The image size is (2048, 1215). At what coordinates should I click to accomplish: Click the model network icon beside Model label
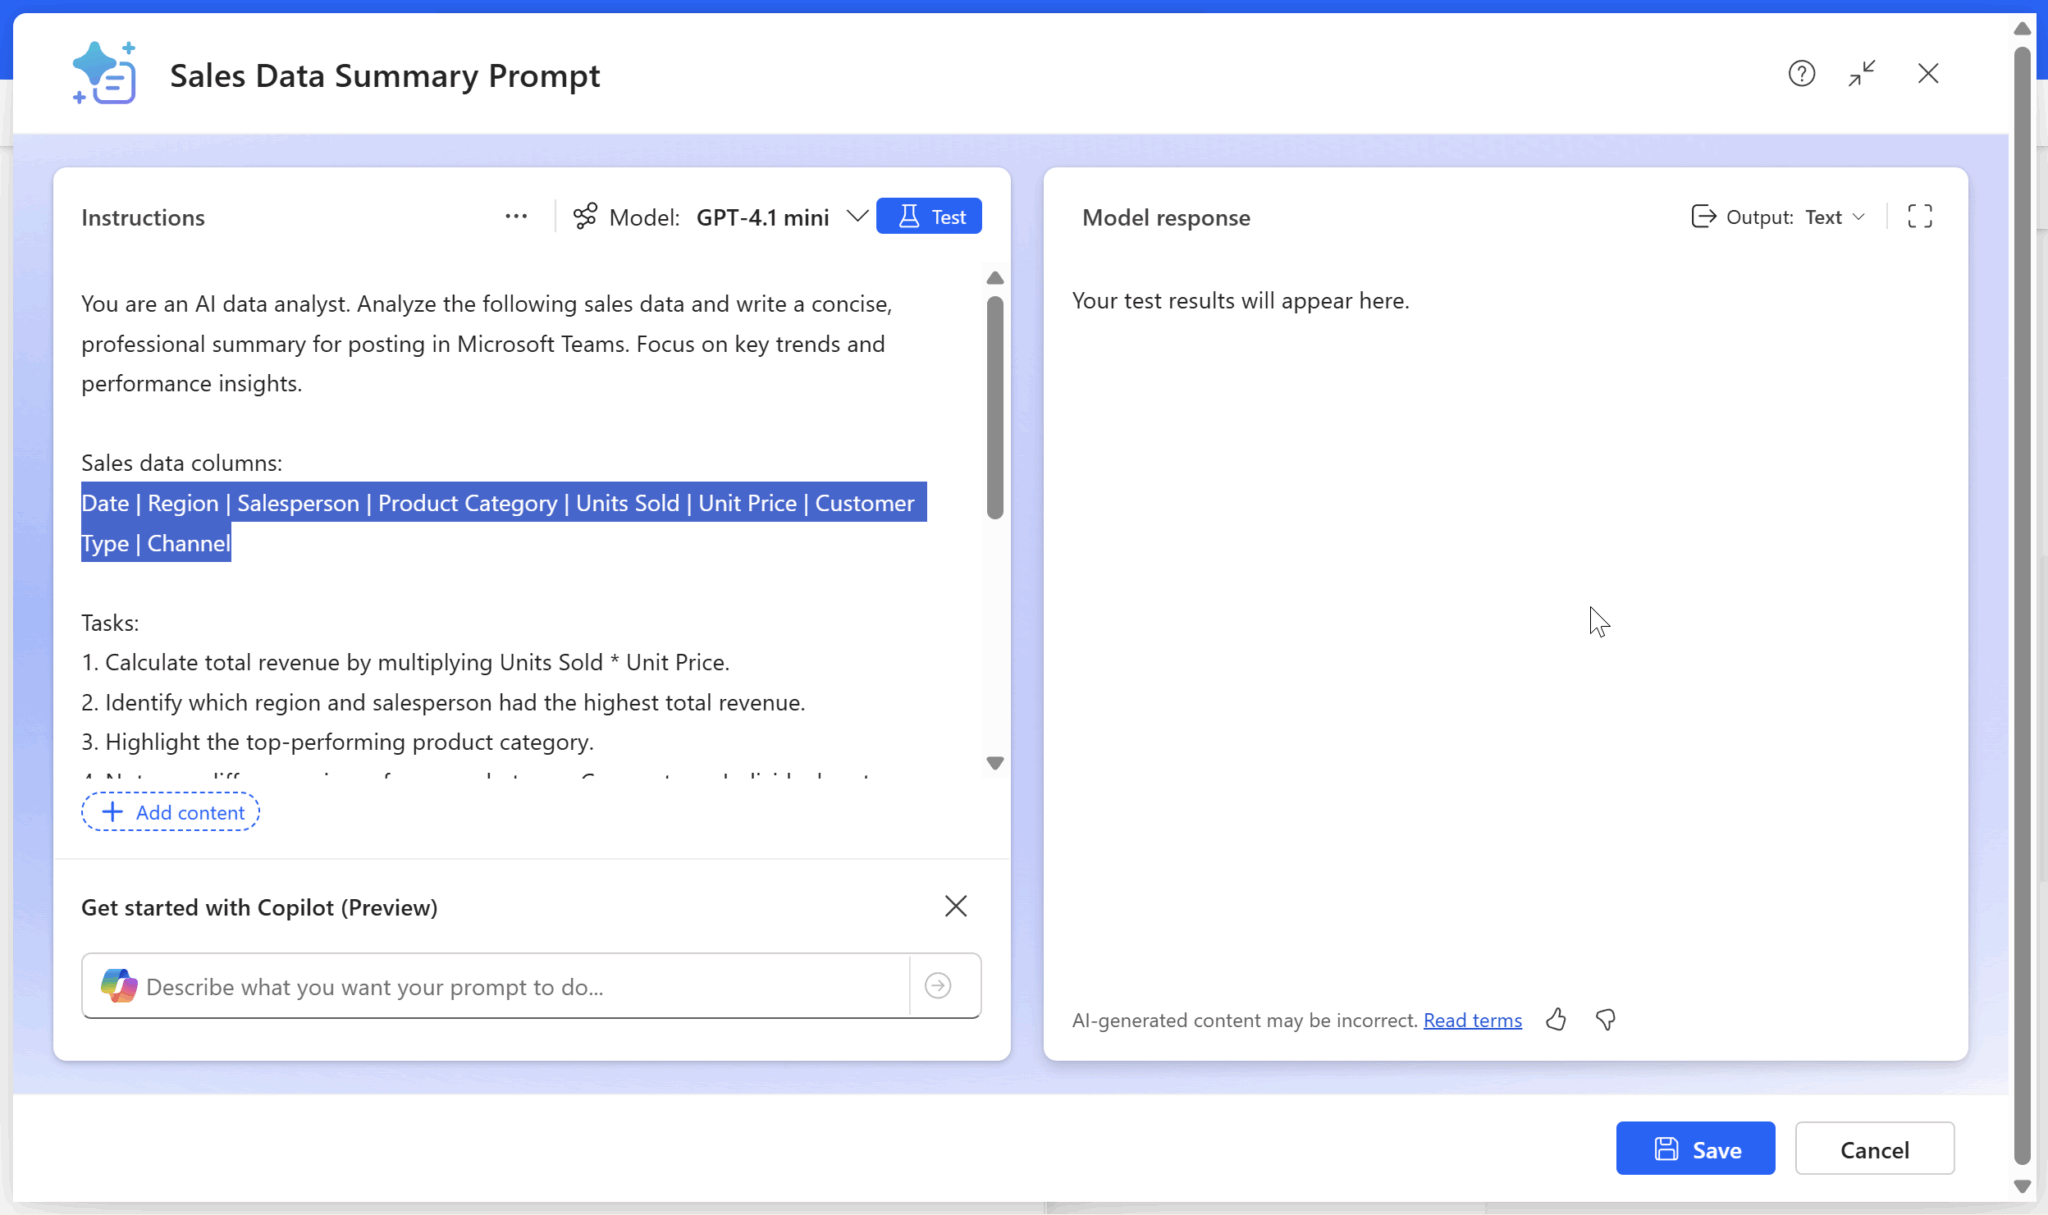[585, 217]
